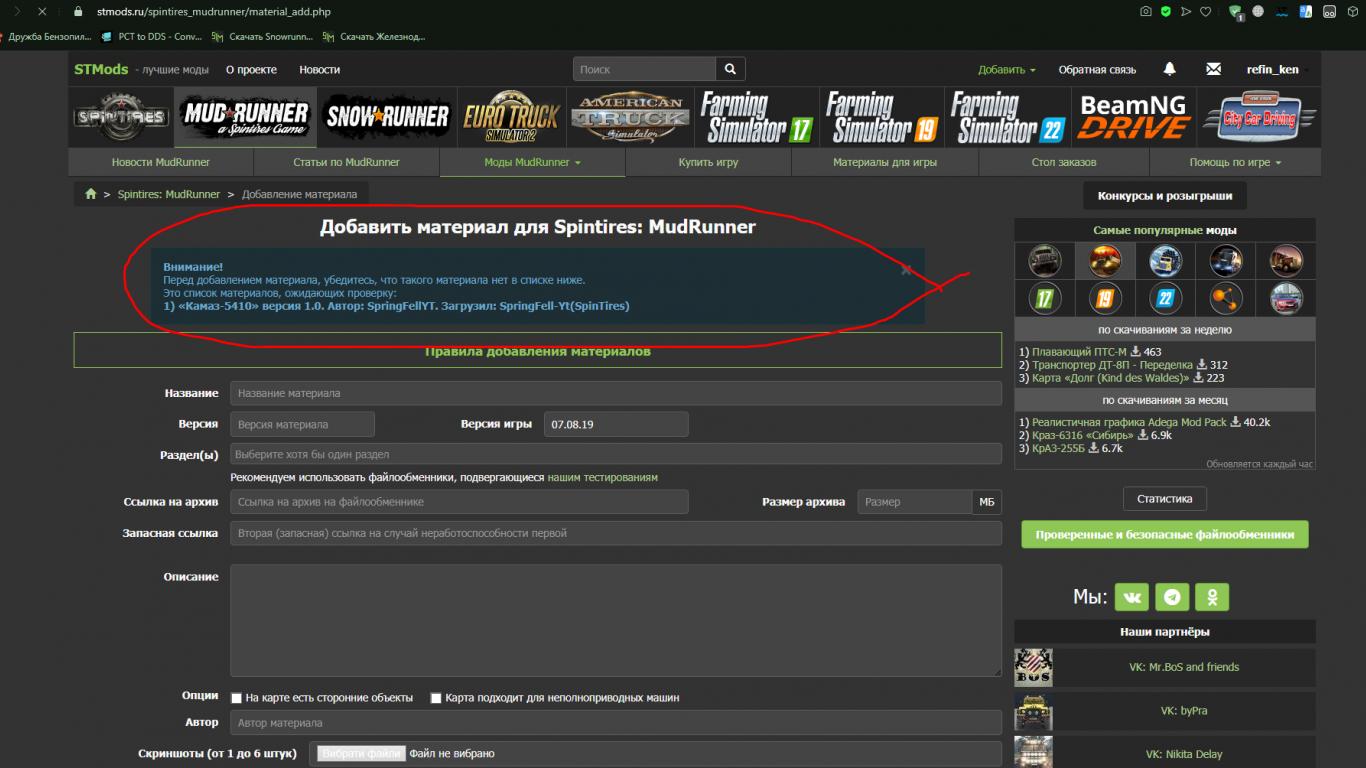Select the BeamNG Drive game logo
The height and width of the screenshot is (768, 1366).
point(1132,117)
